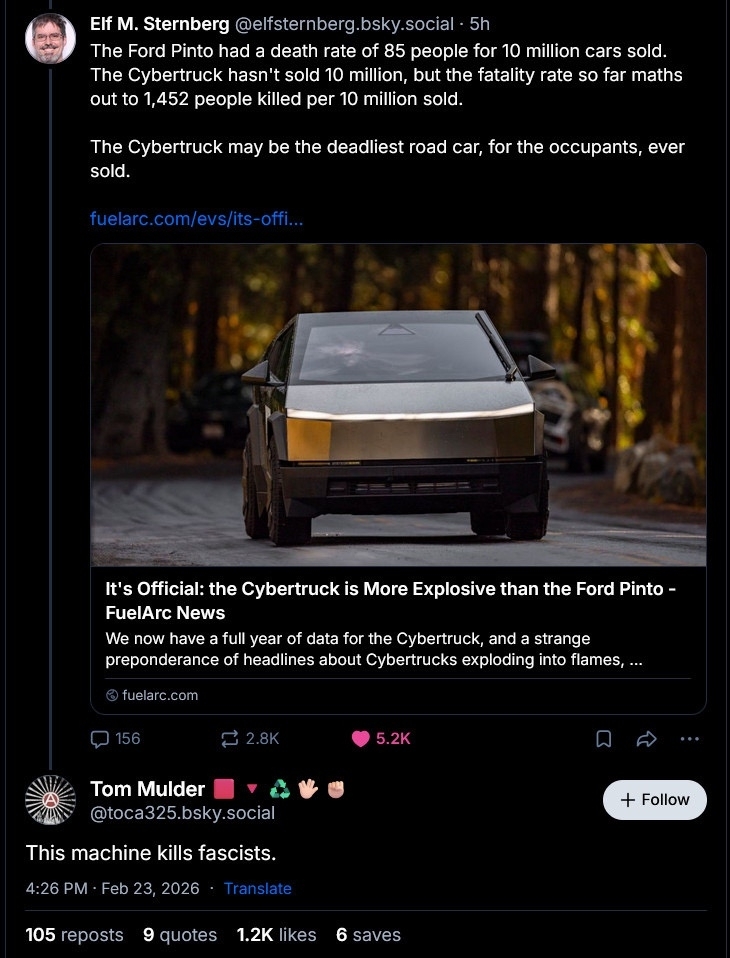
Task: Bookmark the post with the save icon
Action: (x=603, y=739)
